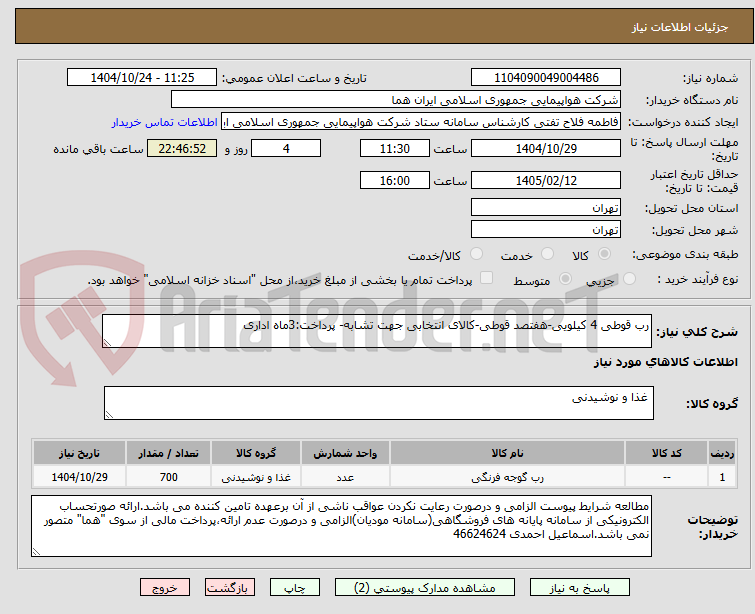755x614 pixels.
Task: Select the کالا radio button
Action: click(x=604, y=254)
